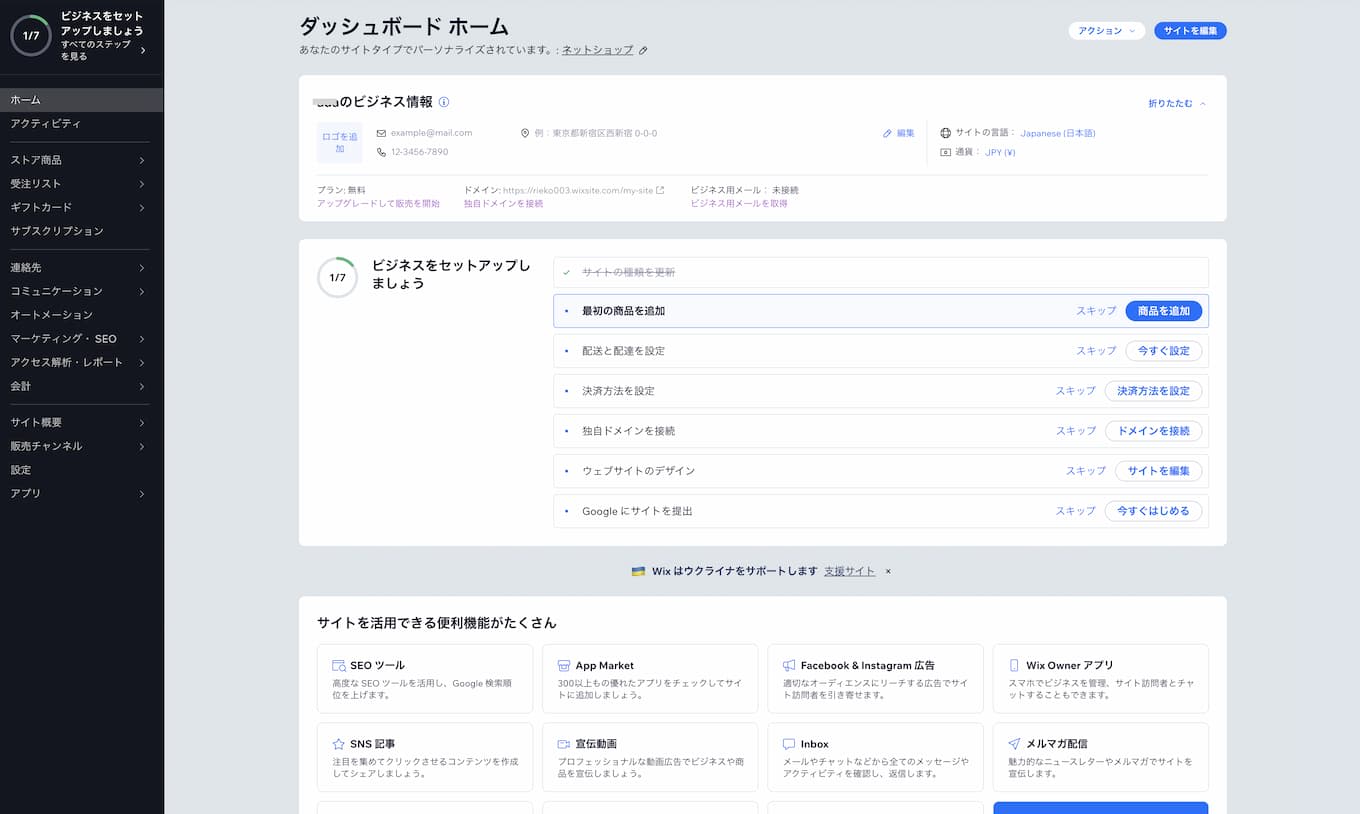Open サブスクリプション in the sidebar
1360x814 pixels.
(81, 231)
